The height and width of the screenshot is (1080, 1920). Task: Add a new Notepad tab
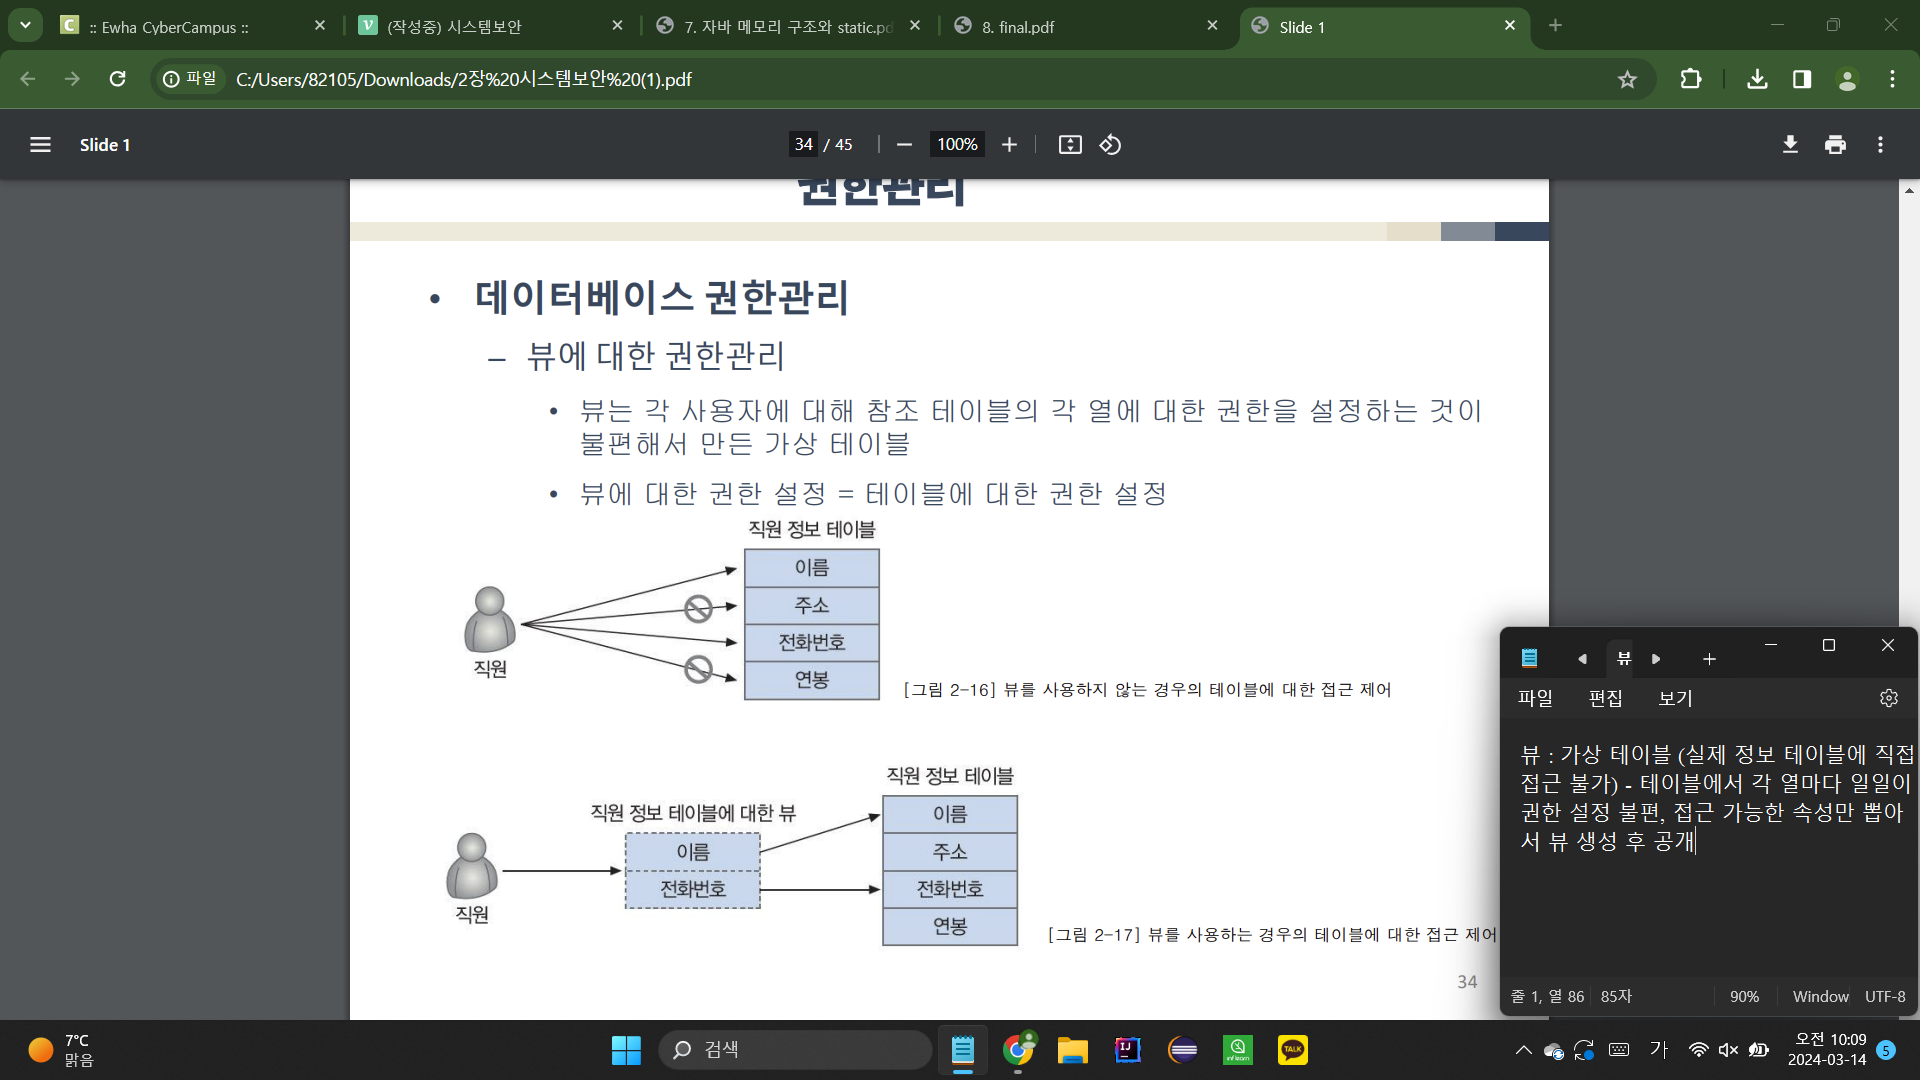(1709, 658)
